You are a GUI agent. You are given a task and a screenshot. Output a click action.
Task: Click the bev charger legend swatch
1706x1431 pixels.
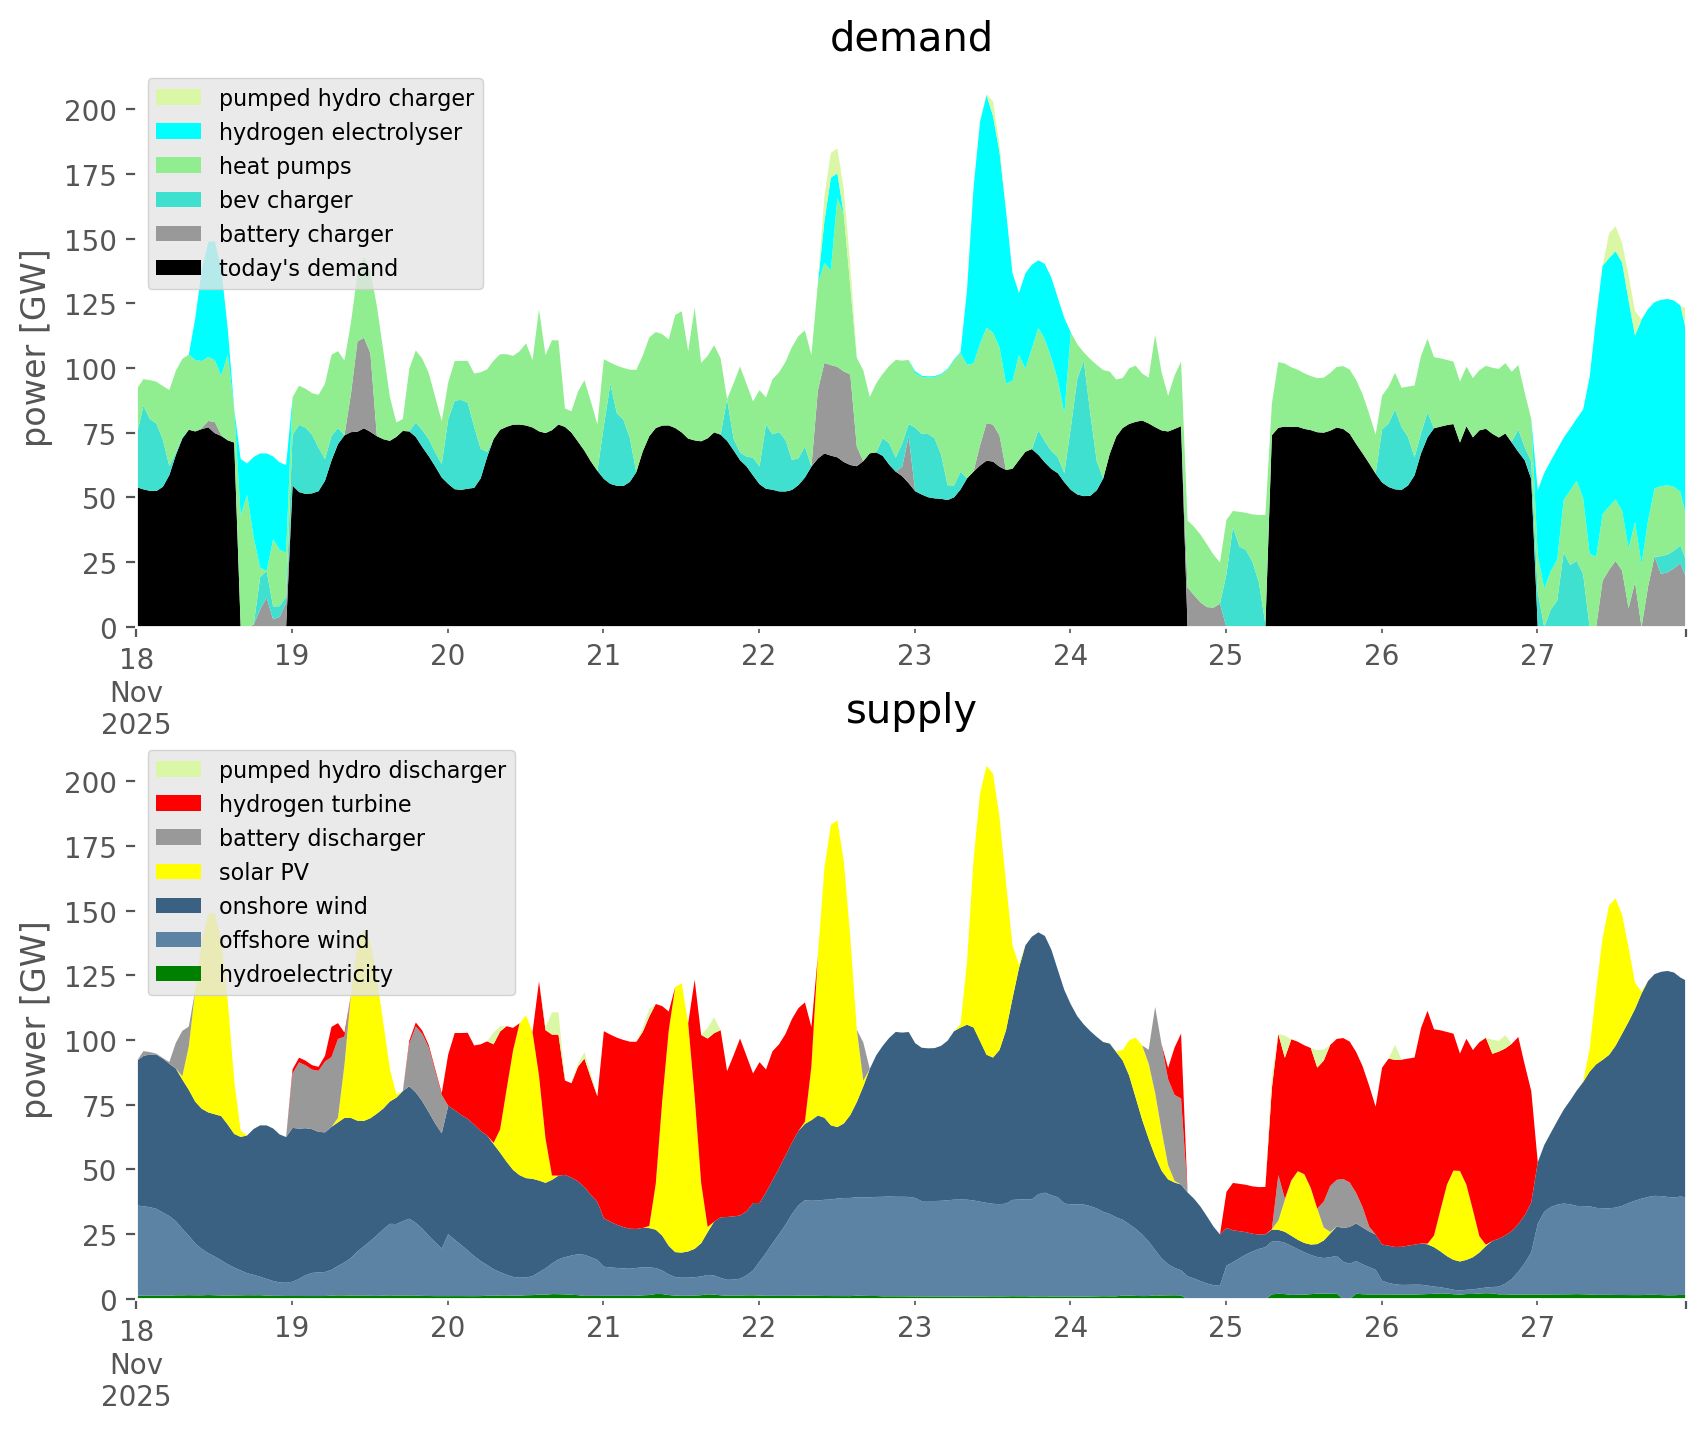180,200
